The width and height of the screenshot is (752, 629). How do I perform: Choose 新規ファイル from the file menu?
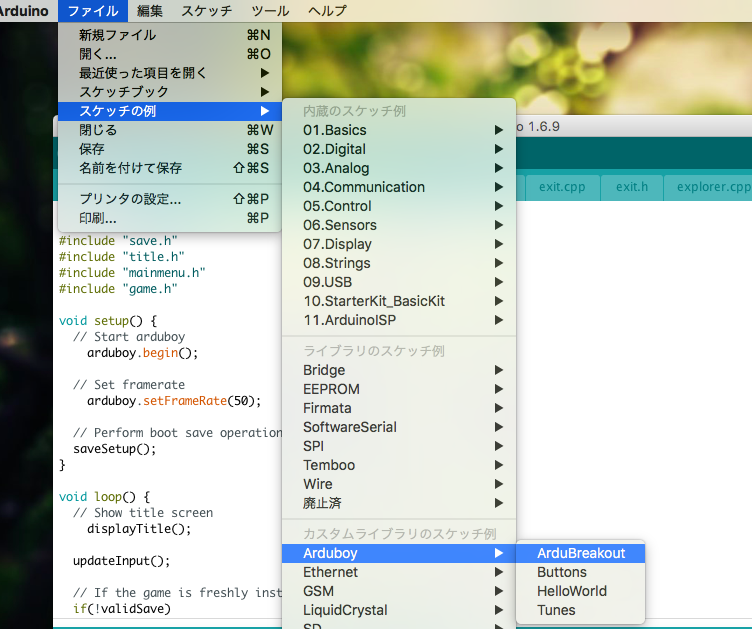tap(170, 35)
